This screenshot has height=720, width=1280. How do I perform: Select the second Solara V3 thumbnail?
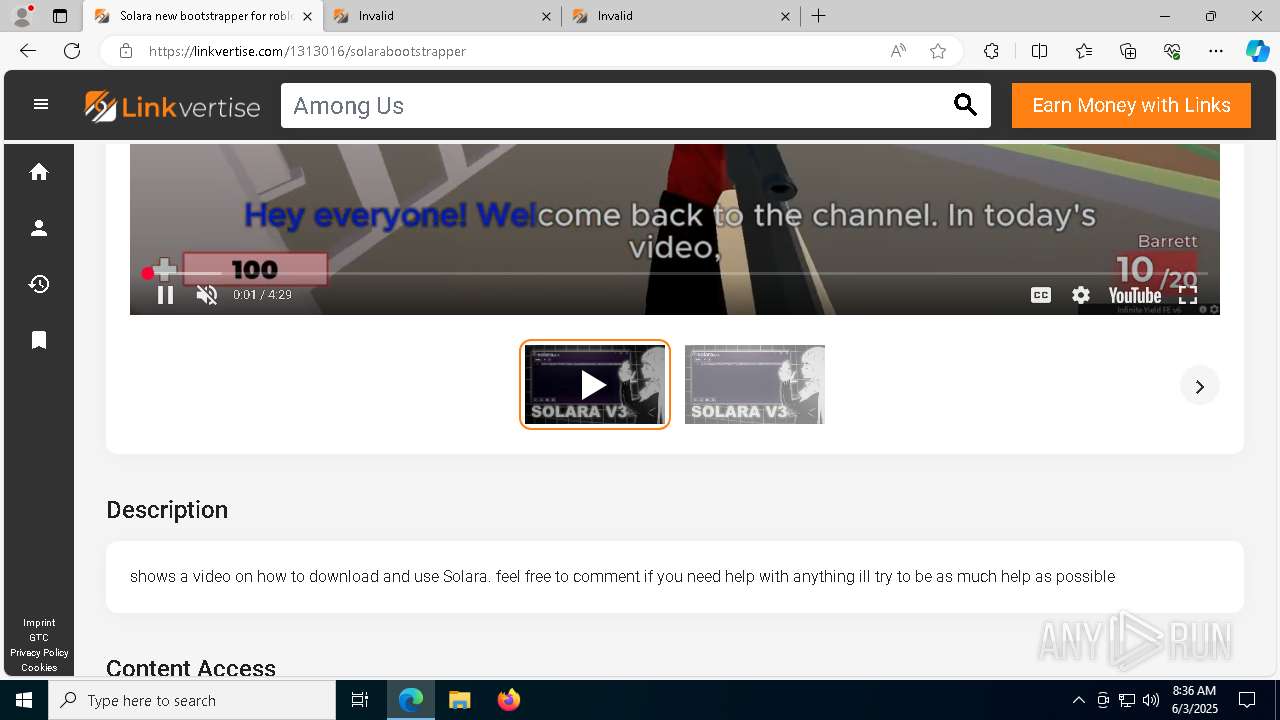pos(755,384)
